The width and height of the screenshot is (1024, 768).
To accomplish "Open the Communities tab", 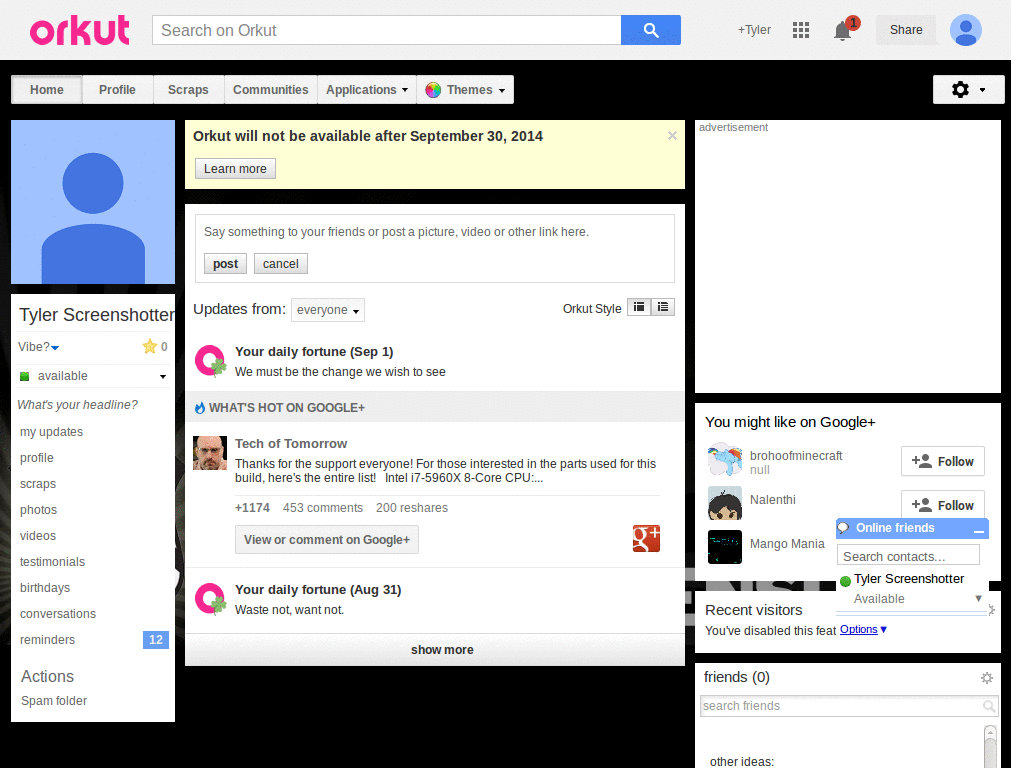I will pyautogui.click(x=270, y=89).
